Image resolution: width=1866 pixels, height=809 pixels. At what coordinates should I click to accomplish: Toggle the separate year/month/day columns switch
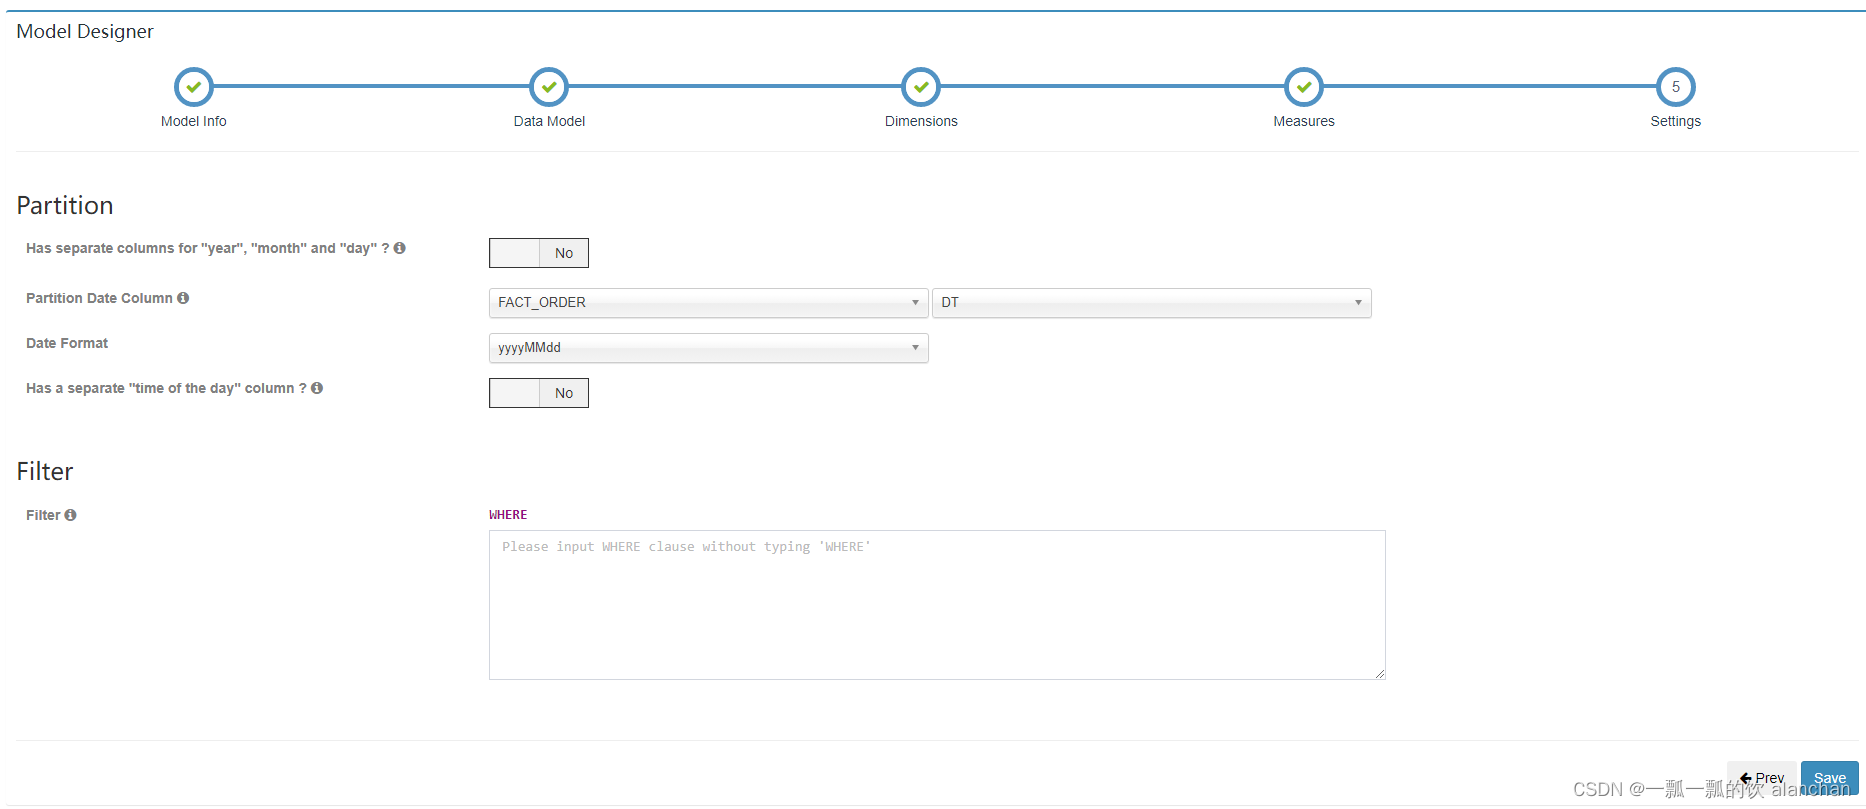pyautogui.click(x=539, y=253)
